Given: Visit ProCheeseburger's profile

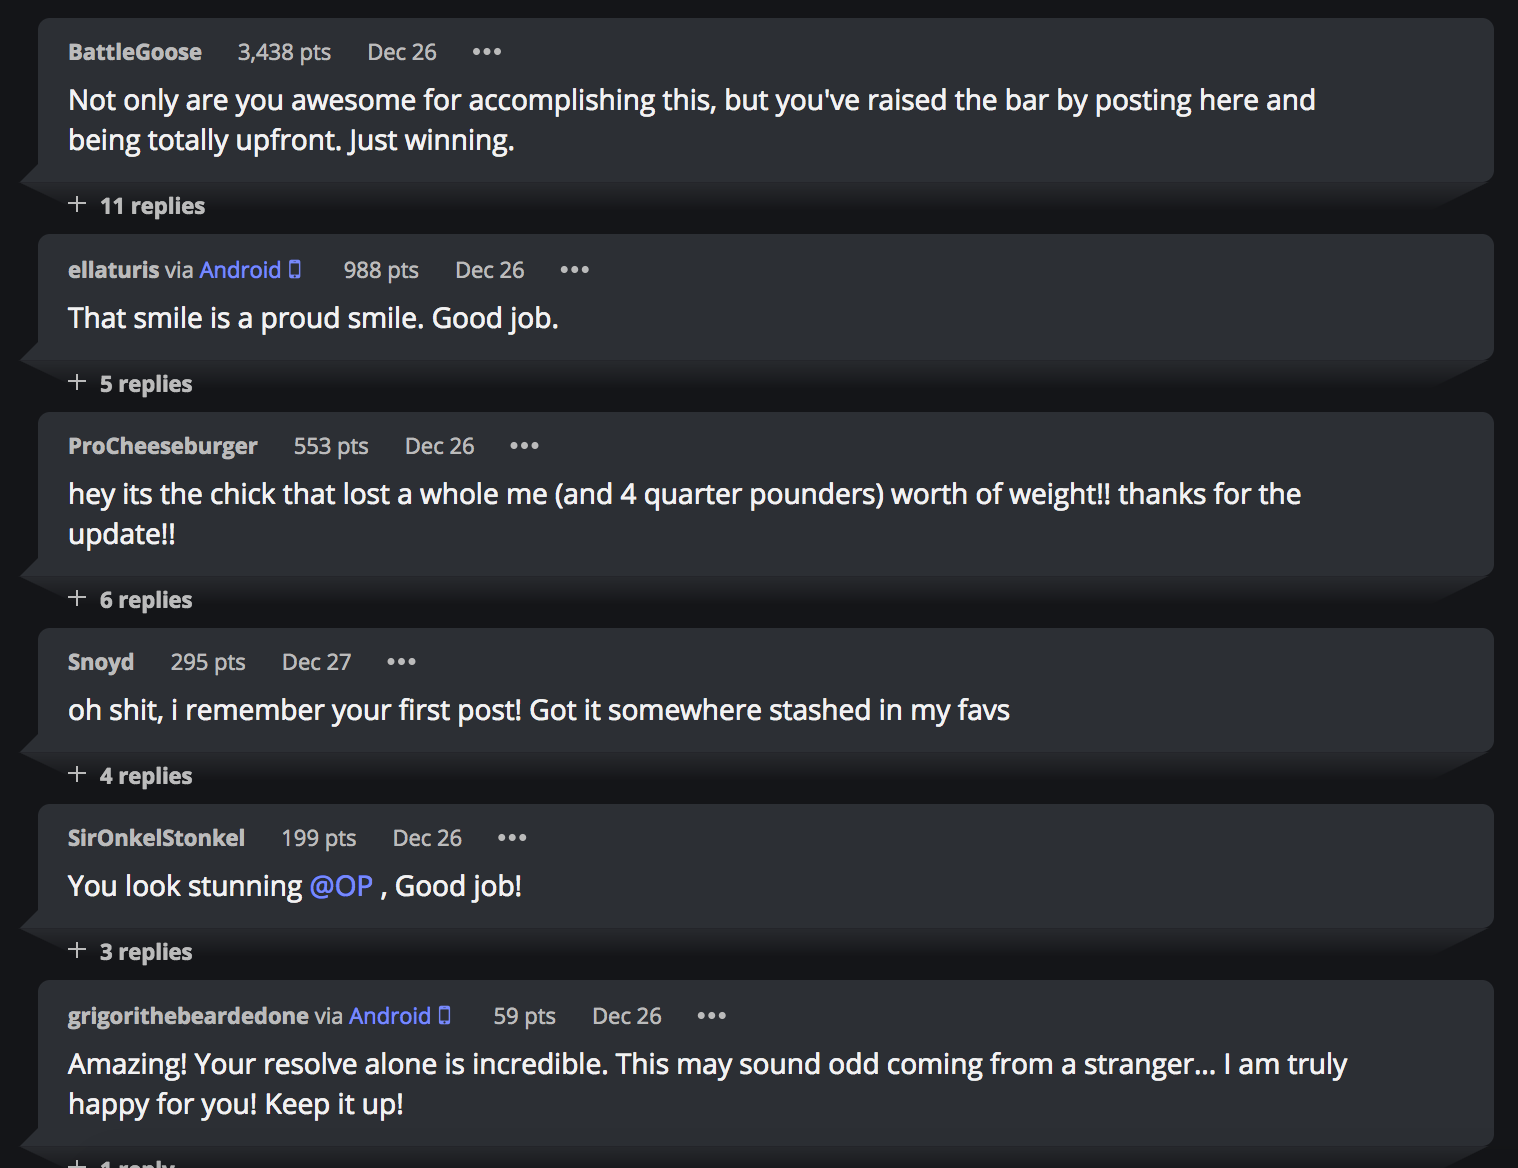Looking at the screenshot, I should [x=162, y=446].
